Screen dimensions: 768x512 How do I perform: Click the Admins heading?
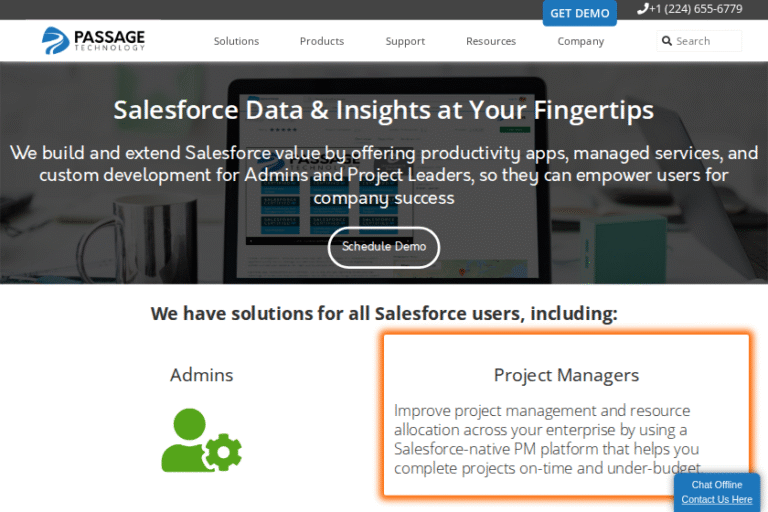point(201,375)
